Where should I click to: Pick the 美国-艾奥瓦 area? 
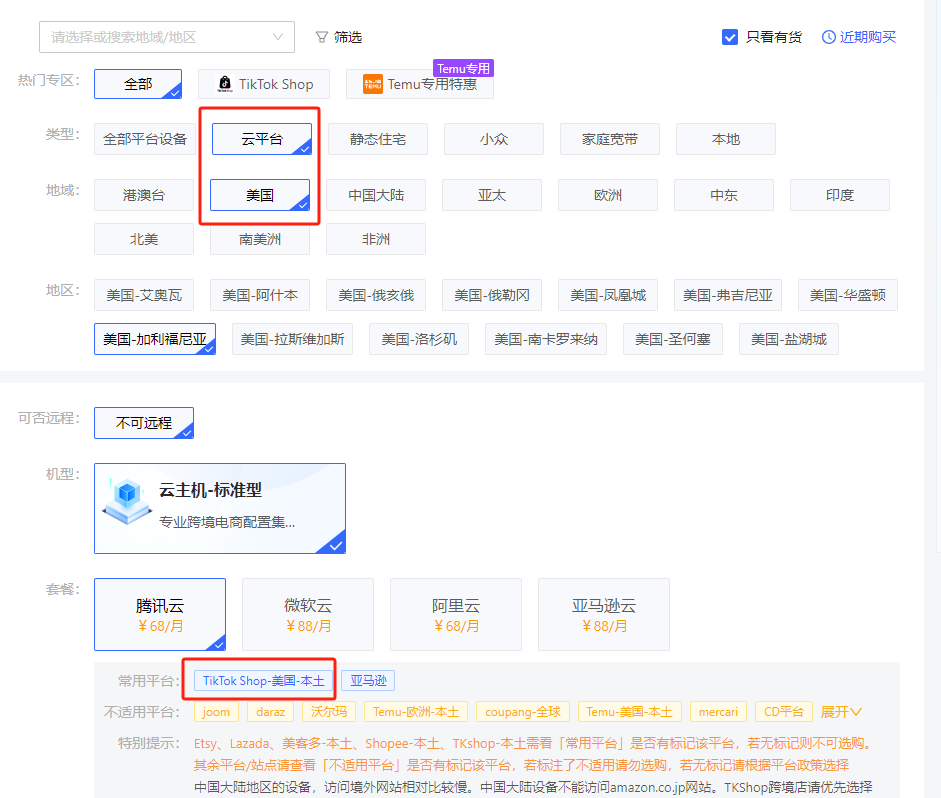coord(144,295)
